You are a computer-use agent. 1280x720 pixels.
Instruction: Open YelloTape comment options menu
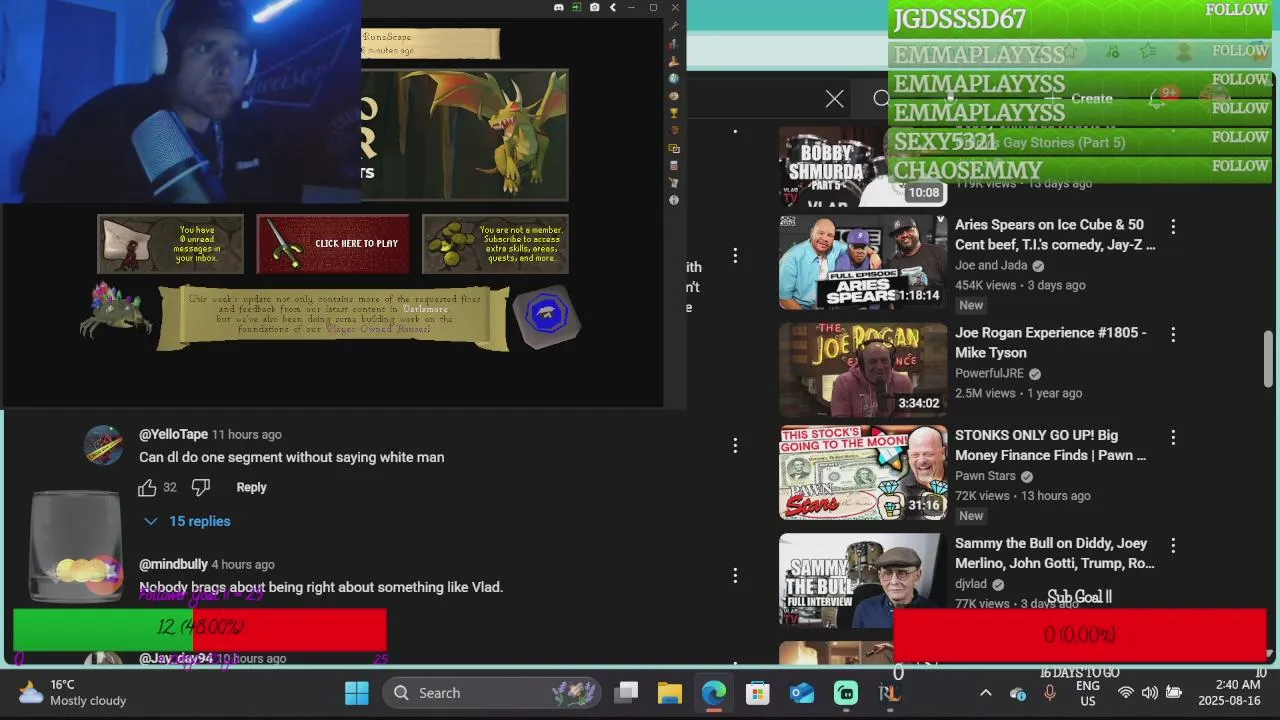(735, 445)
